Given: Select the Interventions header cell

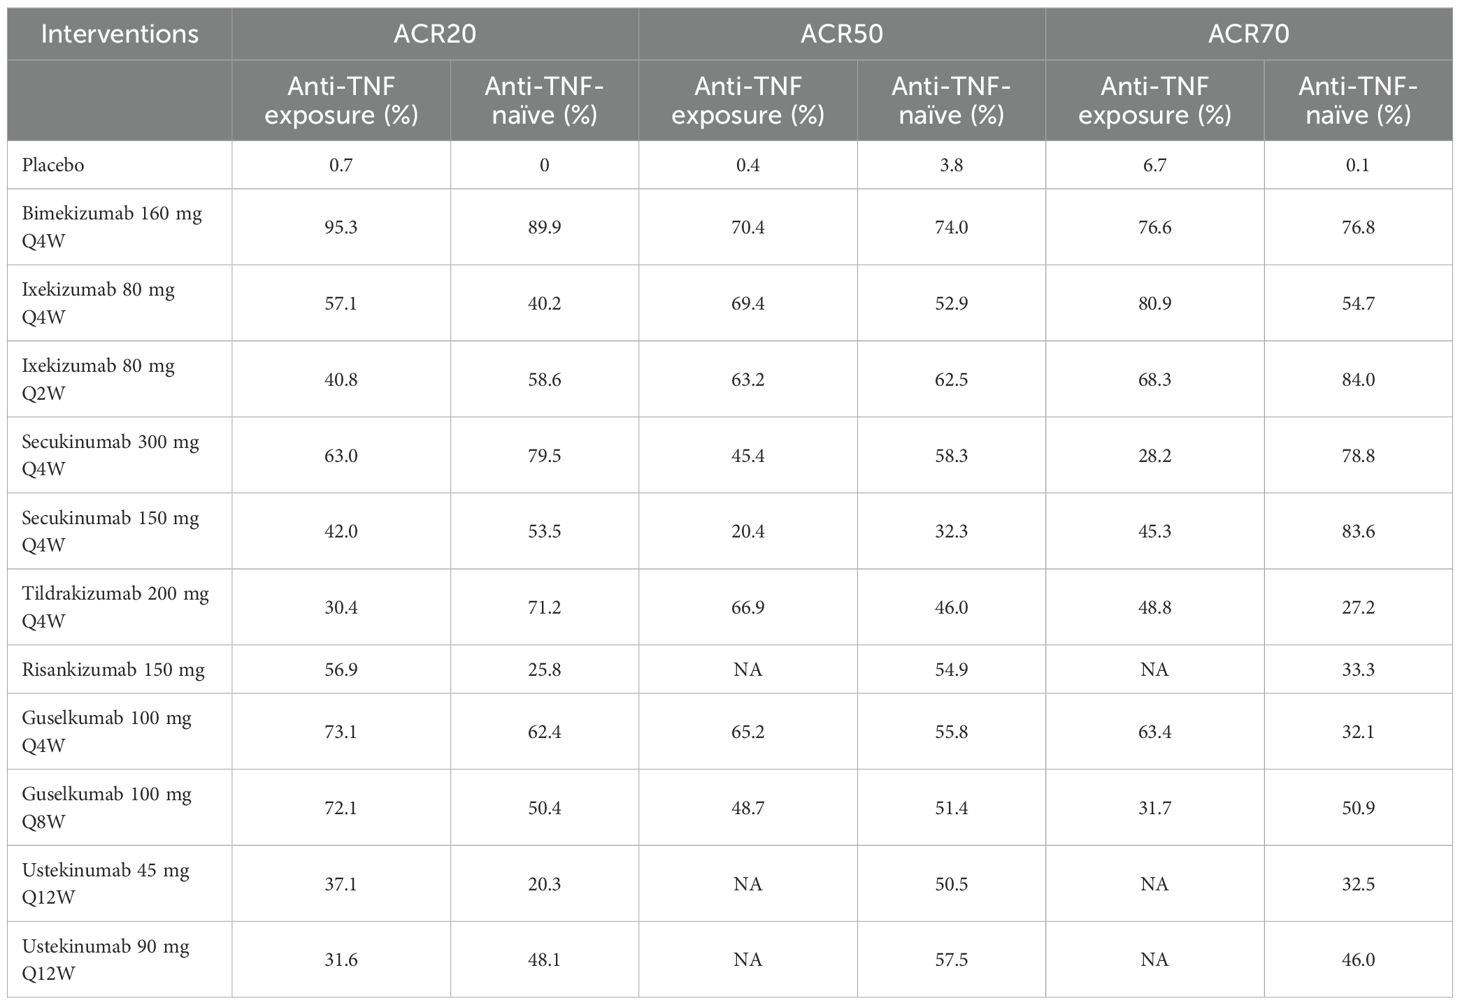Looking at the screenshot, I should (x=119, y=34).
